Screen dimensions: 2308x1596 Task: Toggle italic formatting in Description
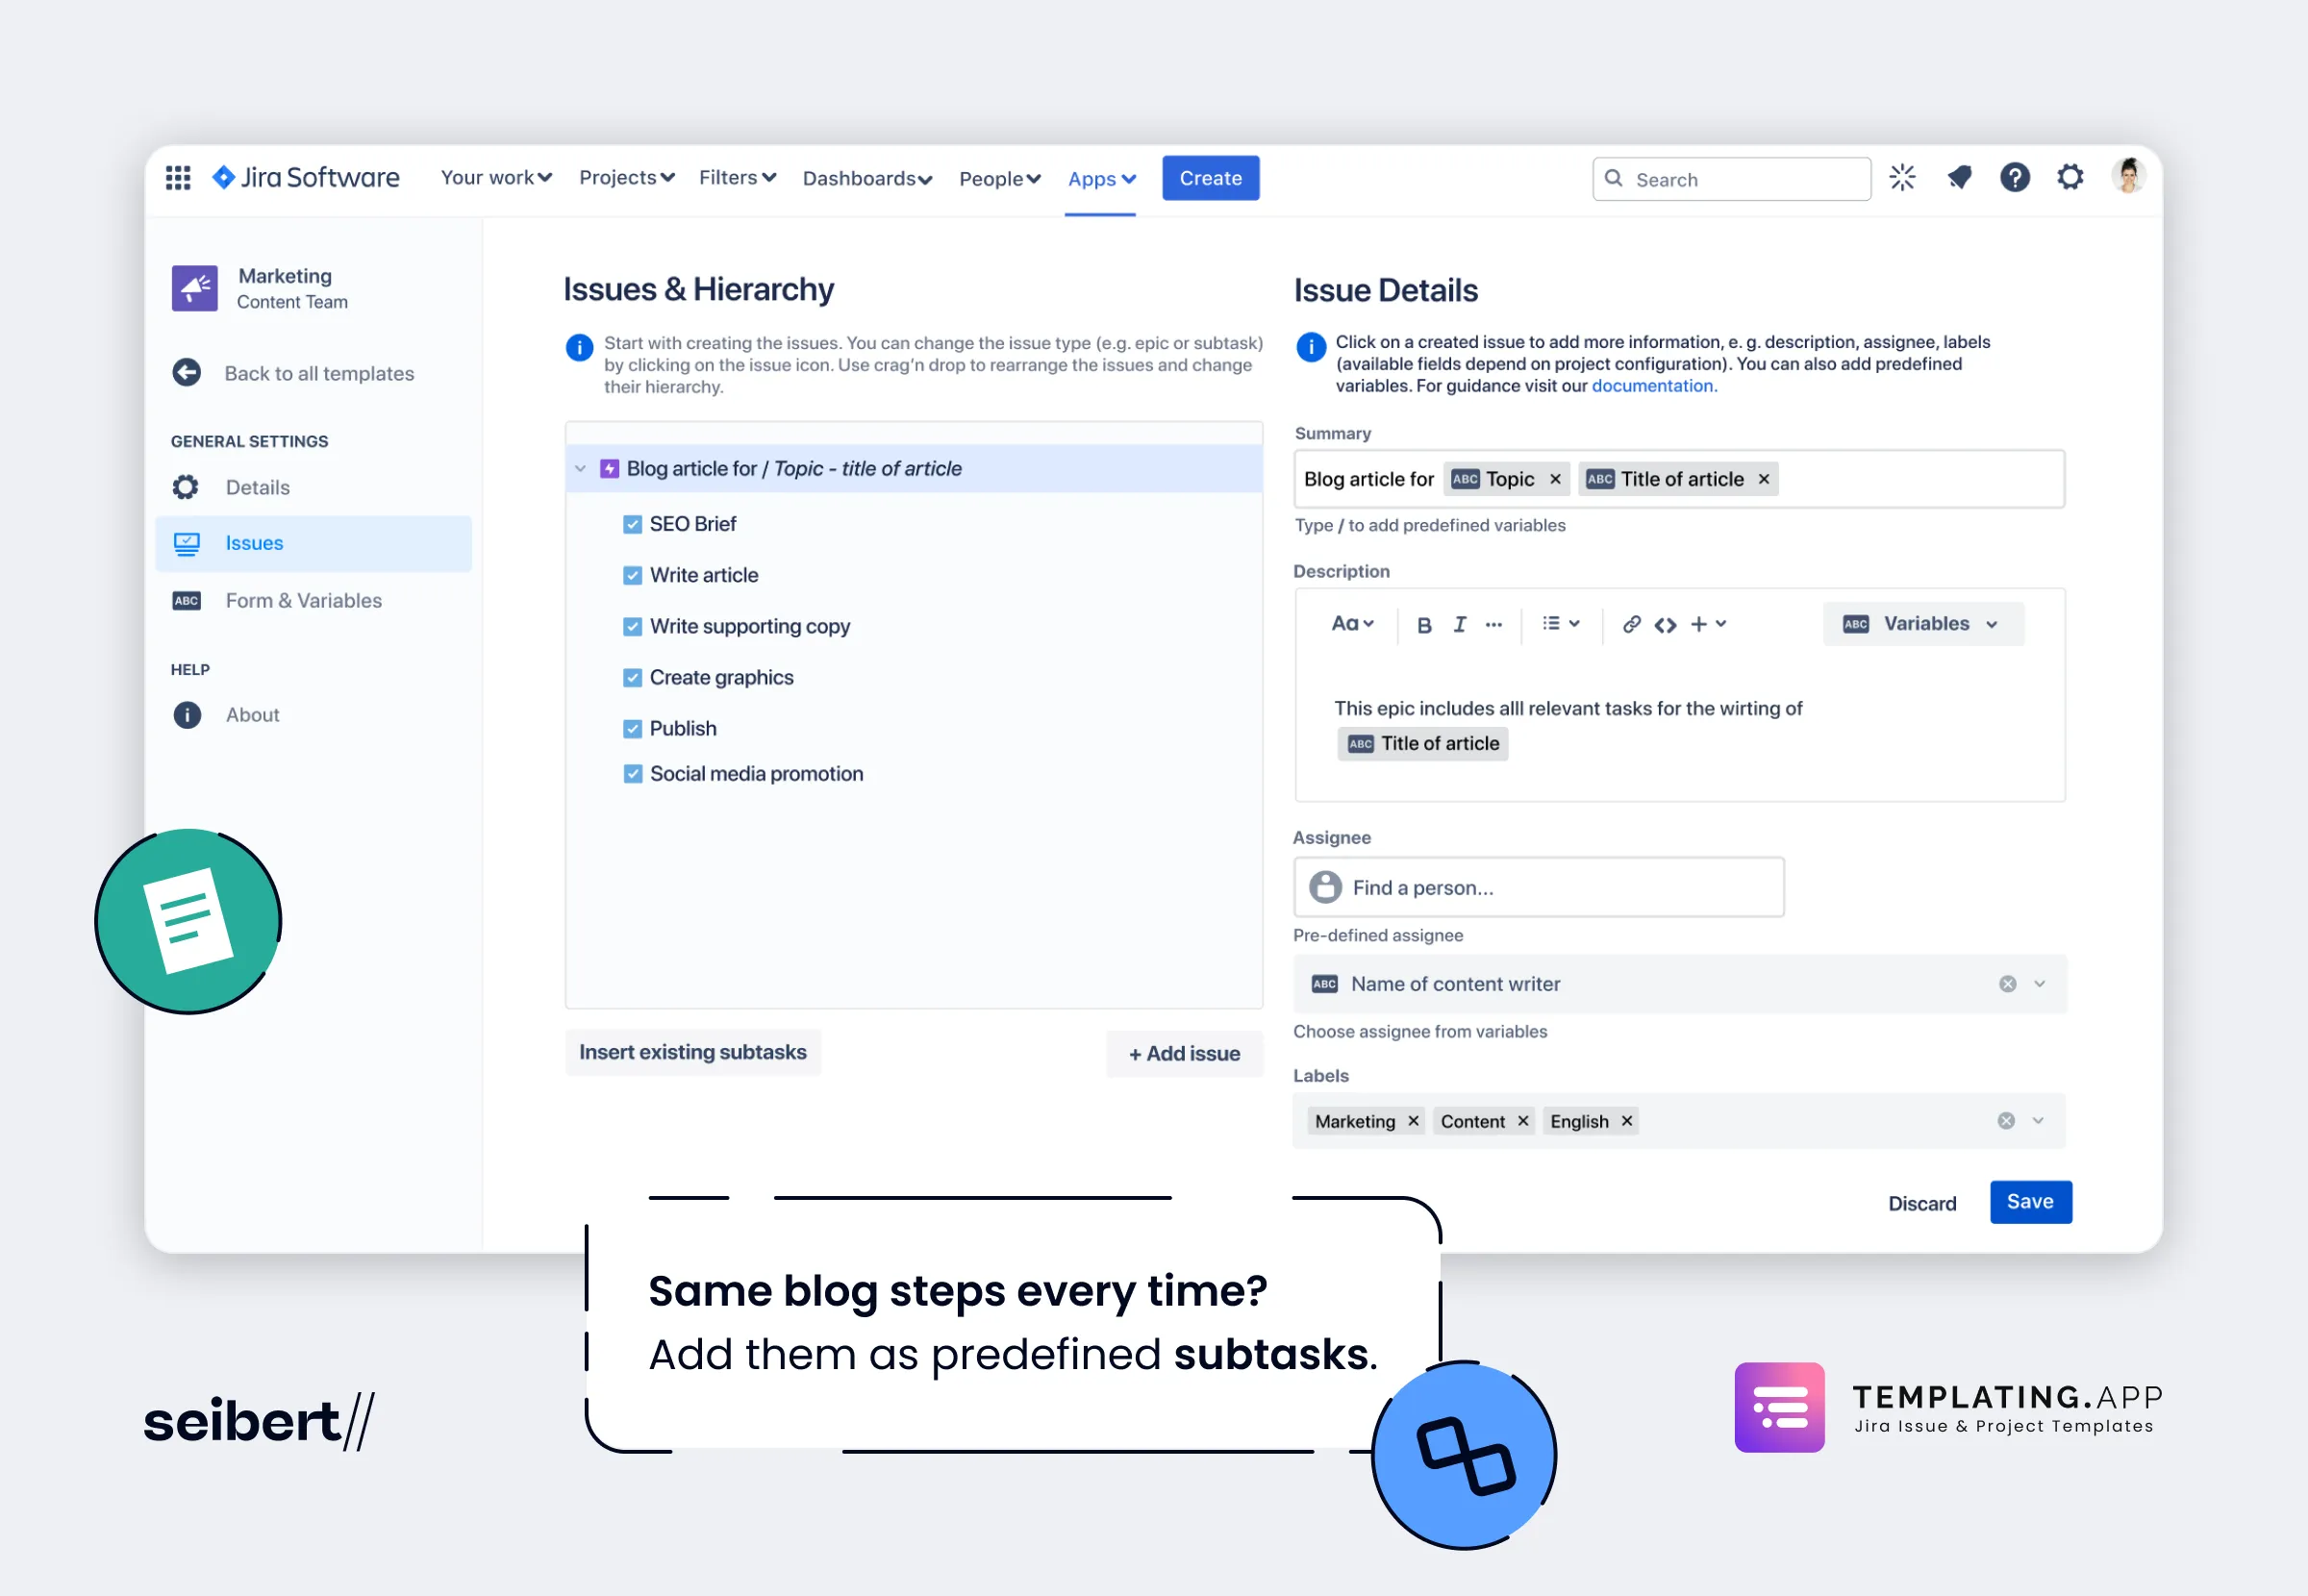[x=1460, y=625]
